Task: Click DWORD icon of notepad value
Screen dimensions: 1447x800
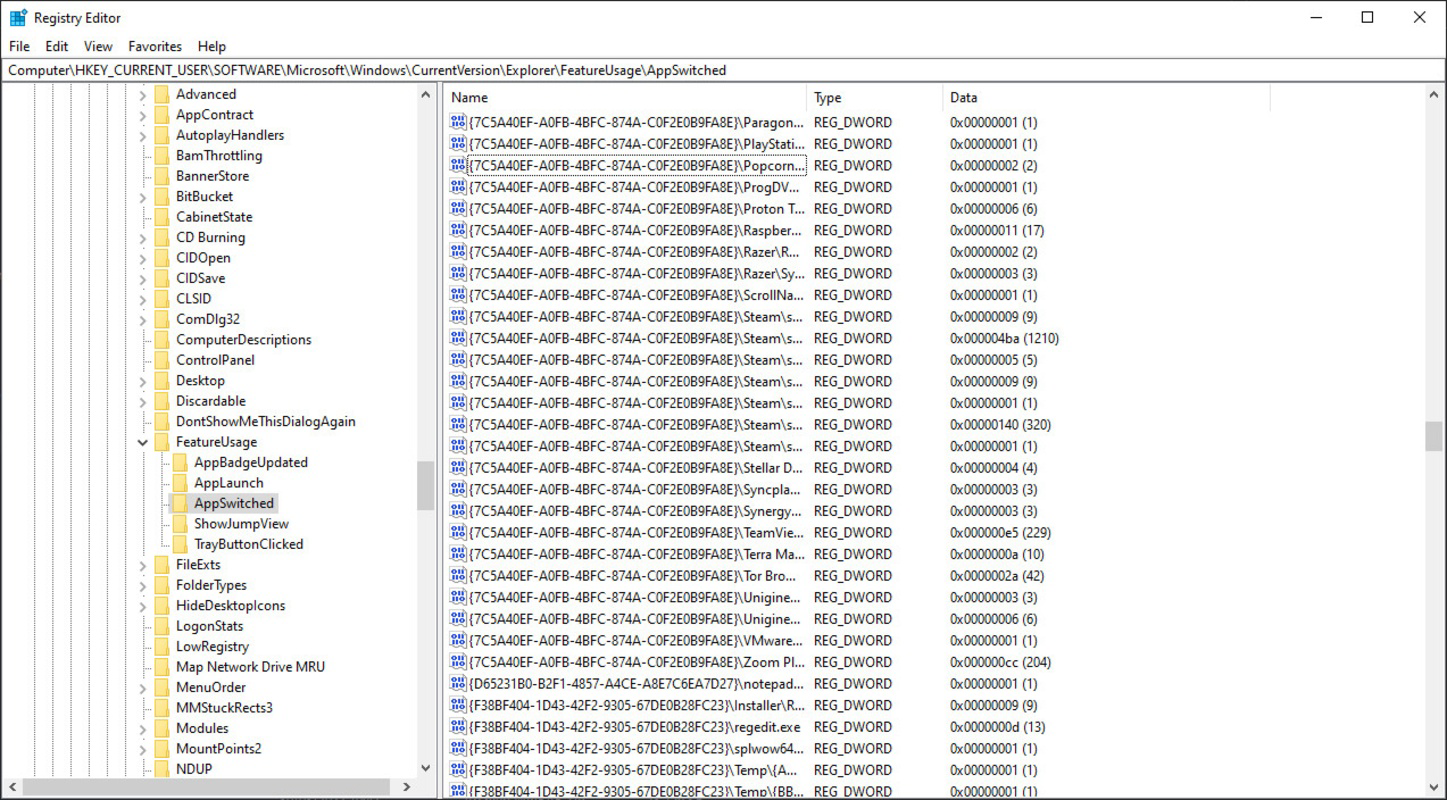Action: pos(458,684)
